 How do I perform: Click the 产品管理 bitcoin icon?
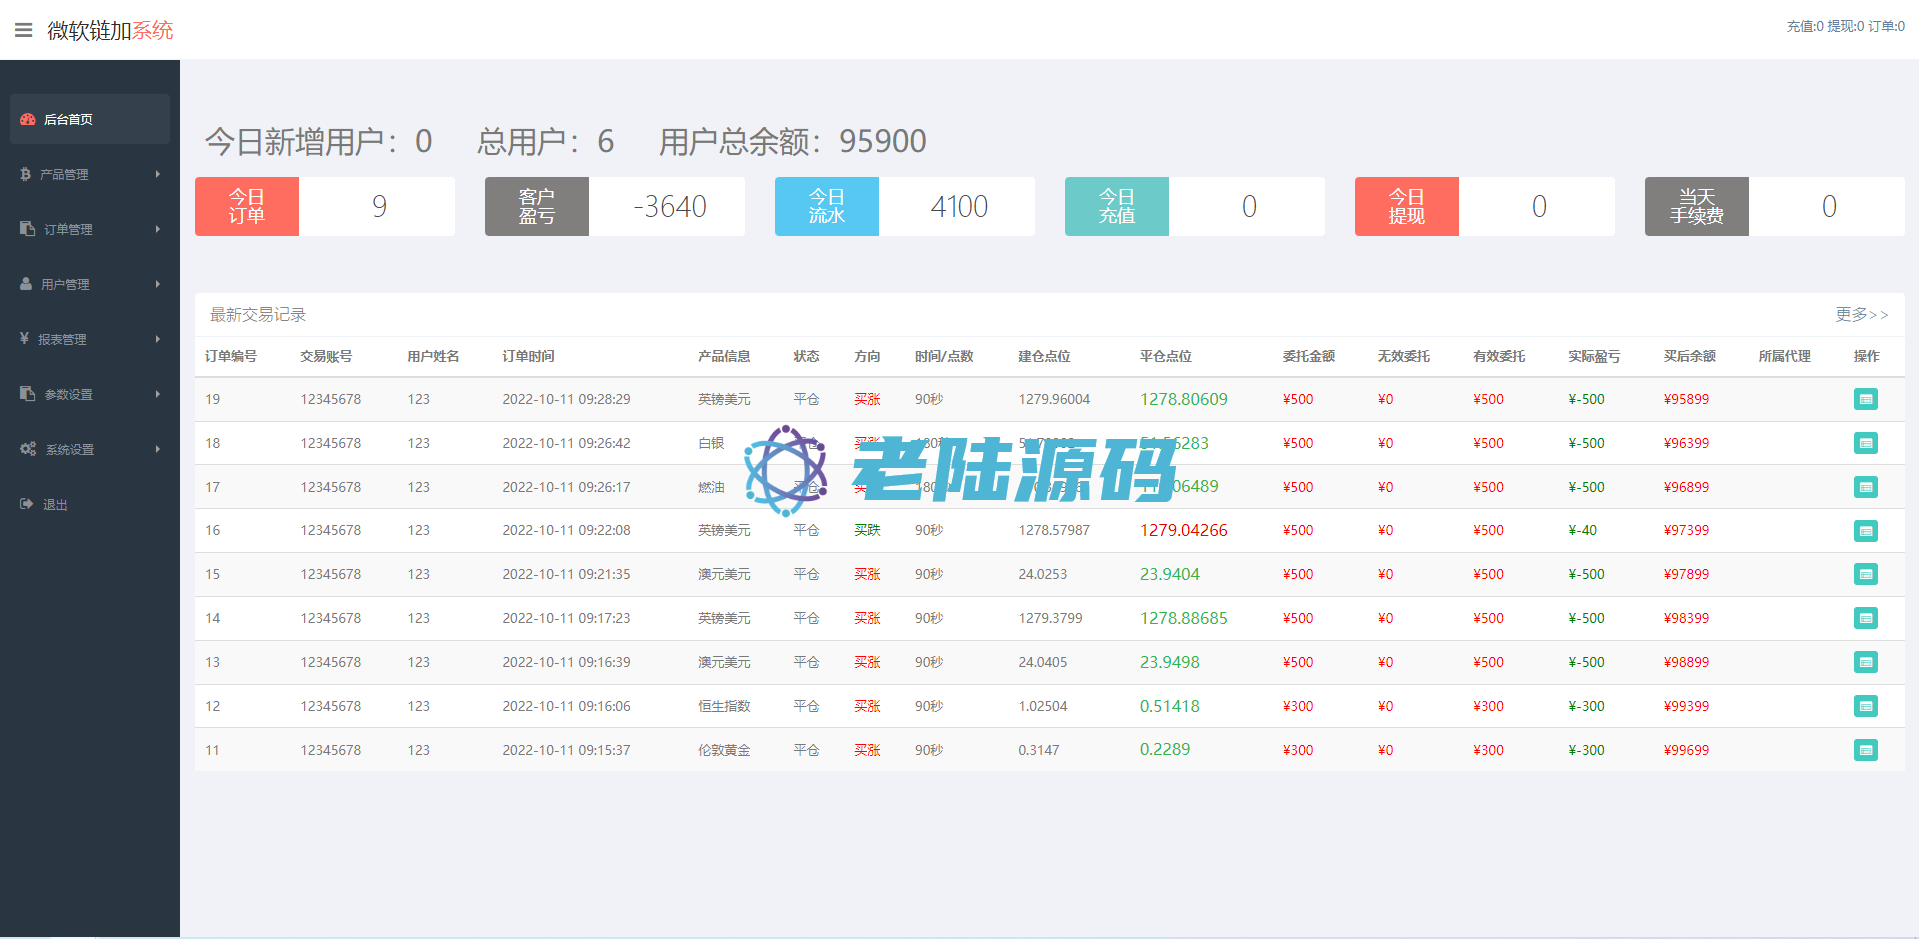tap(26, 174)
